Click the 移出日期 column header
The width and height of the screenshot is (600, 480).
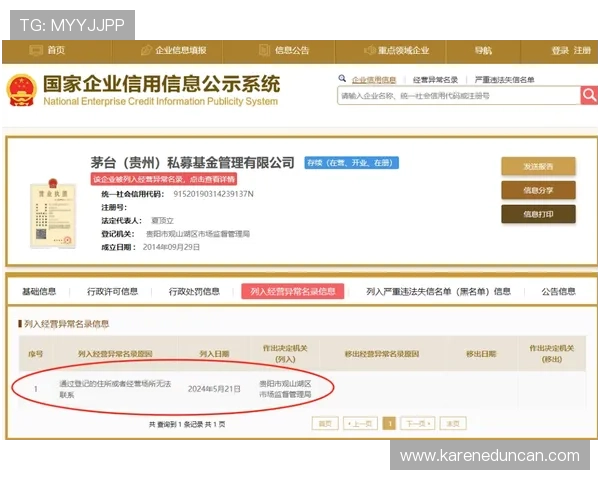pyautogui.click(x=481, y=354)
